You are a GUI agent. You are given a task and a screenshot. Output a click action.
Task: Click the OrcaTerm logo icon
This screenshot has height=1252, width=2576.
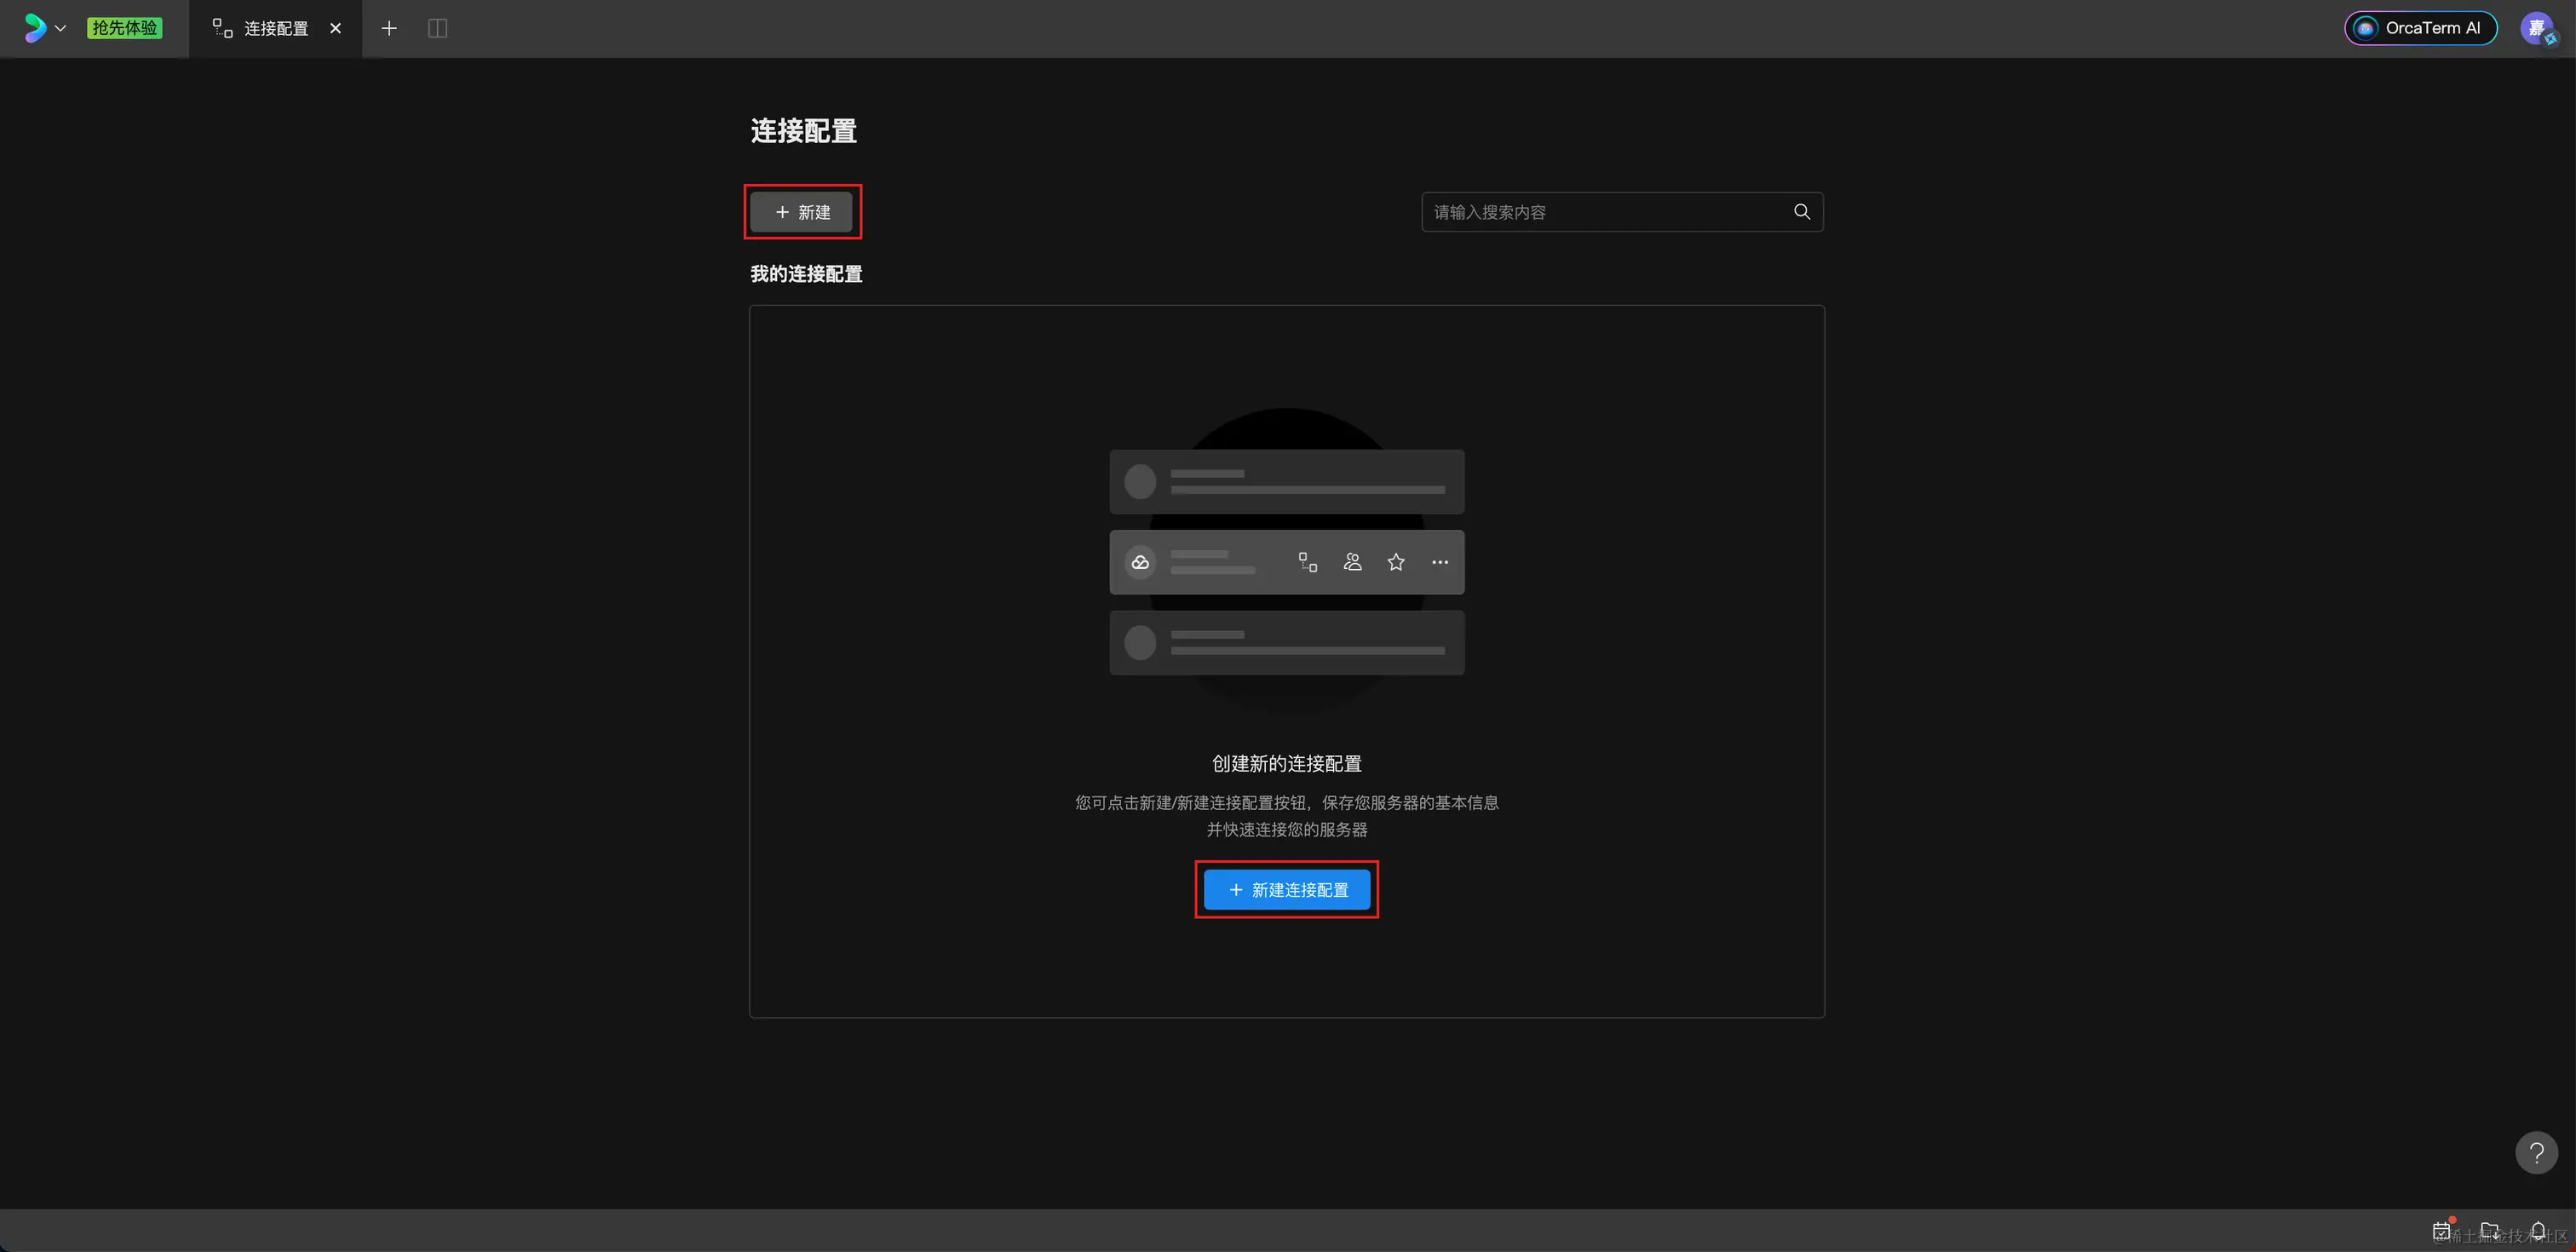[x=35, y=28]
